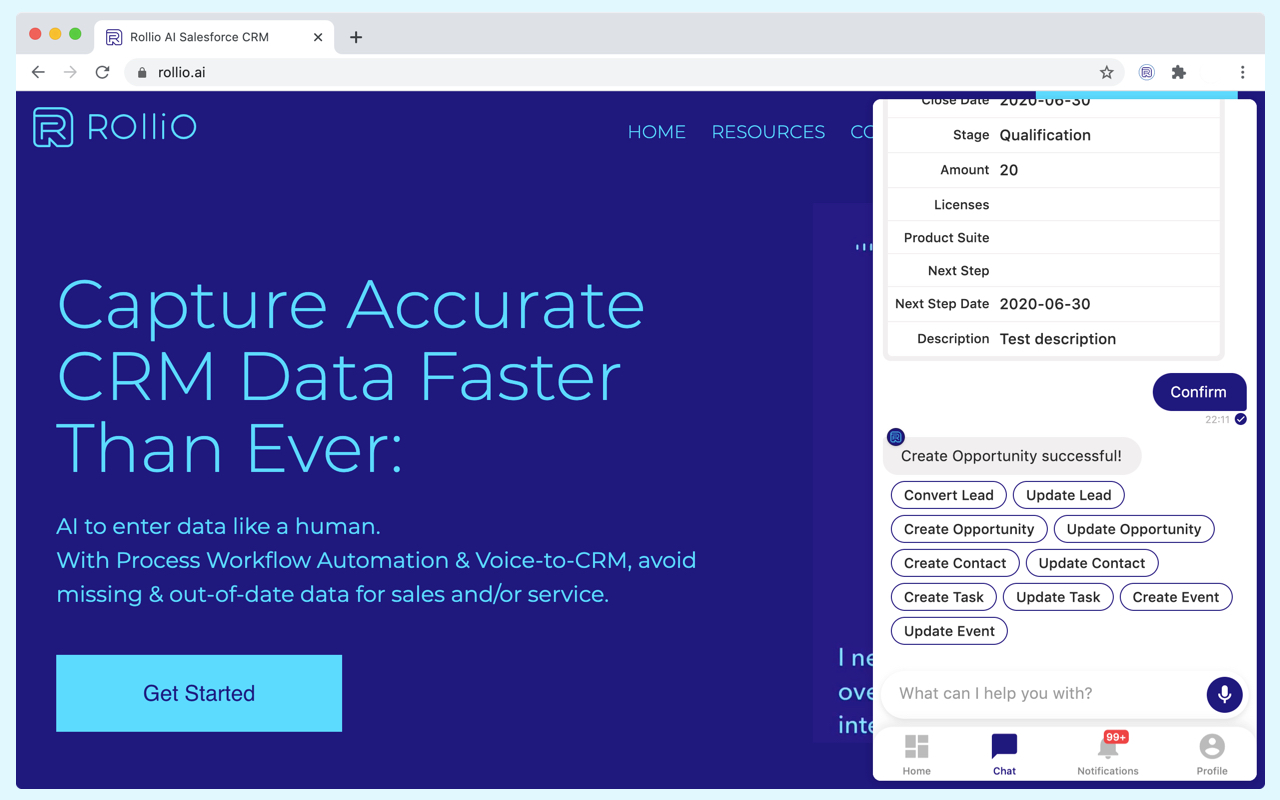Pick the Update Task quick action
Image resolution: width=1280 pixels, height=800 pixels.
[x=1058, y=597]
